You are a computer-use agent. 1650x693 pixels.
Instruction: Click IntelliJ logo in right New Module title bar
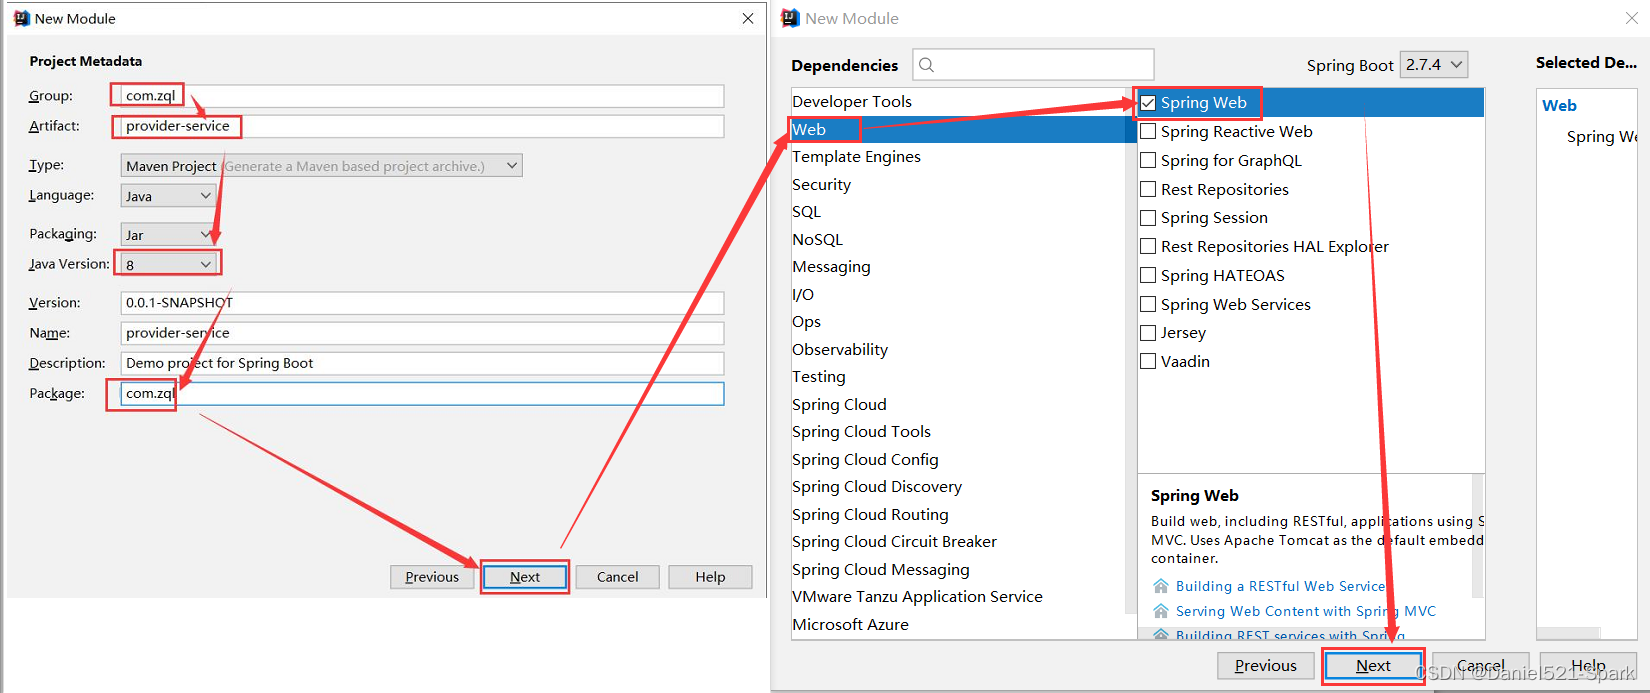point(791,18)
